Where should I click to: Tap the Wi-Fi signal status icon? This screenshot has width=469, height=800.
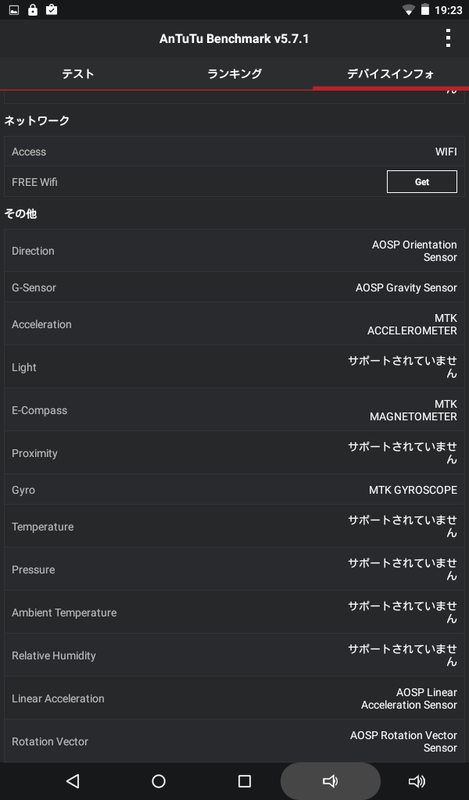408,10
